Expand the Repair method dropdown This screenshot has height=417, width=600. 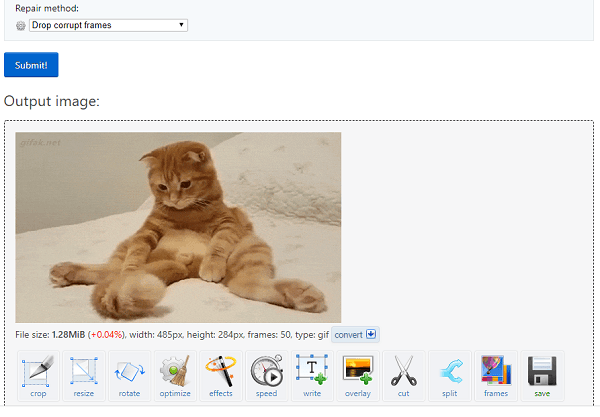(x=108, y=25)
